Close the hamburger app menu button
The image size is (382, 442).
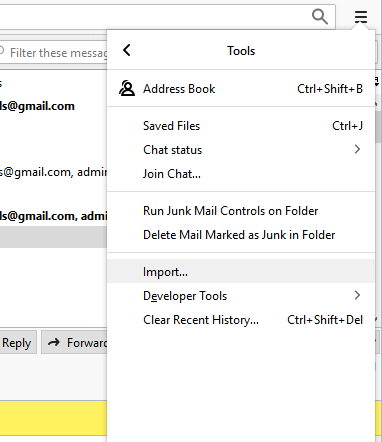click(x=361, y=17)
